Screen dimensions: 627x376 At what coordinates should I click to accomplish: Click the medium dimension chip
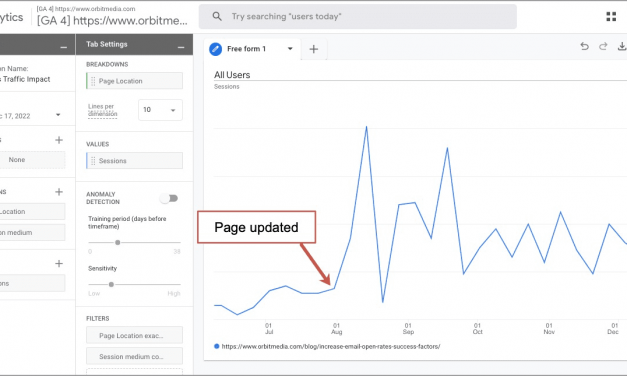[x=32, y=232]
